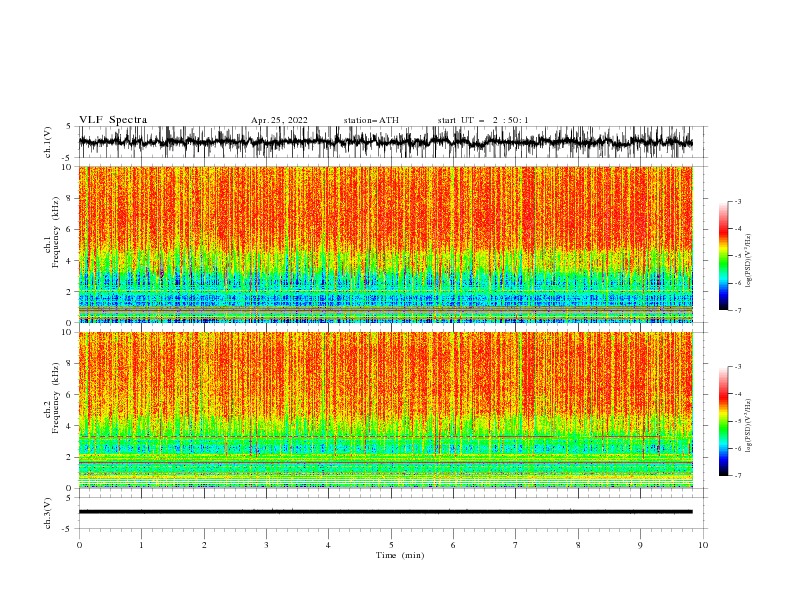Click the "2" tick on the time axis
Viewport: 792px width, 612px height.
204,545
